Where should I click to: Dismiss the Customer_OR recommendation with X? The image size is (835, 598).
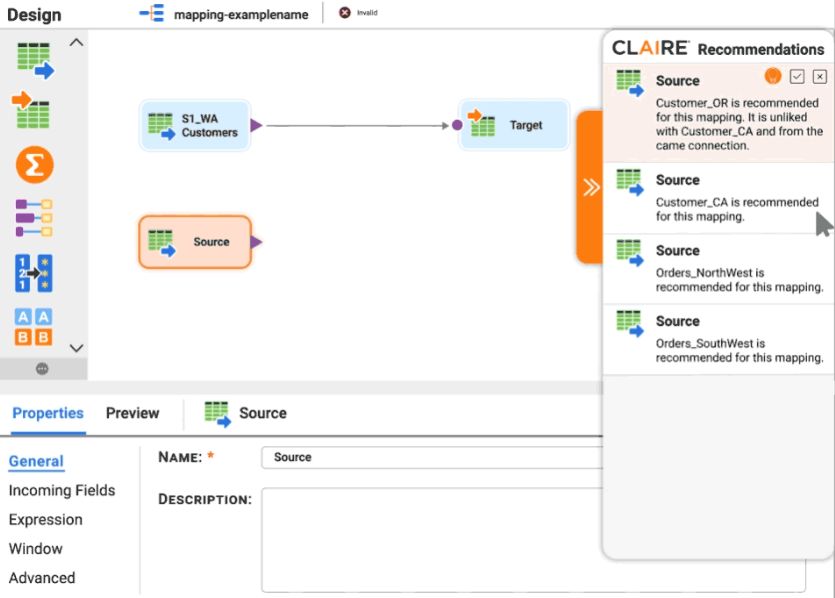click(x=820, y=77)
